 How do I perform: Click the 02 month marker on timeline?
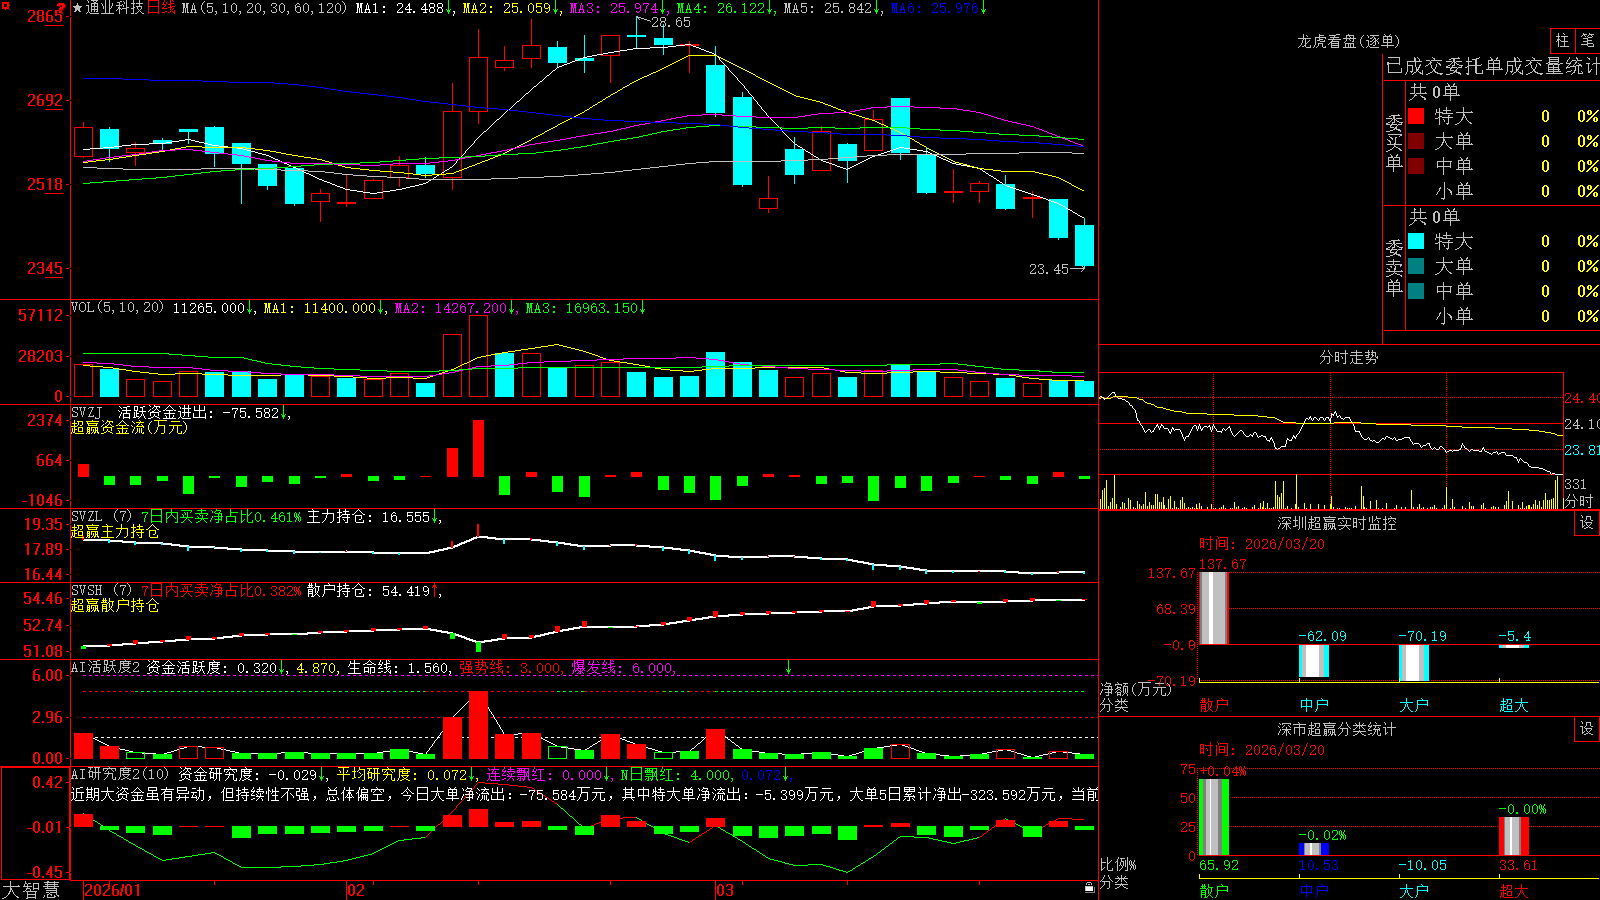[x=356, y=890]
